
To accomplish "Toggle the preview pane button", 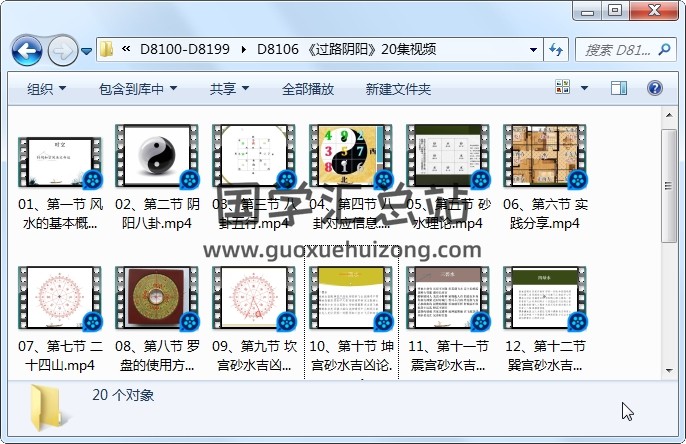I will coord(621,89).
